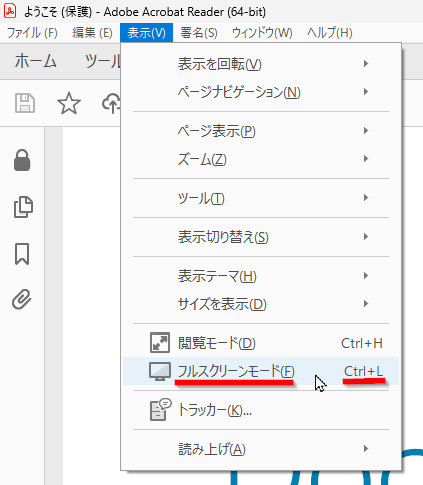Image resolution: width=423 pixels, height=485 pixels.
Task: Expand サイズを表示(D) submenu
Action: [261, 304]
